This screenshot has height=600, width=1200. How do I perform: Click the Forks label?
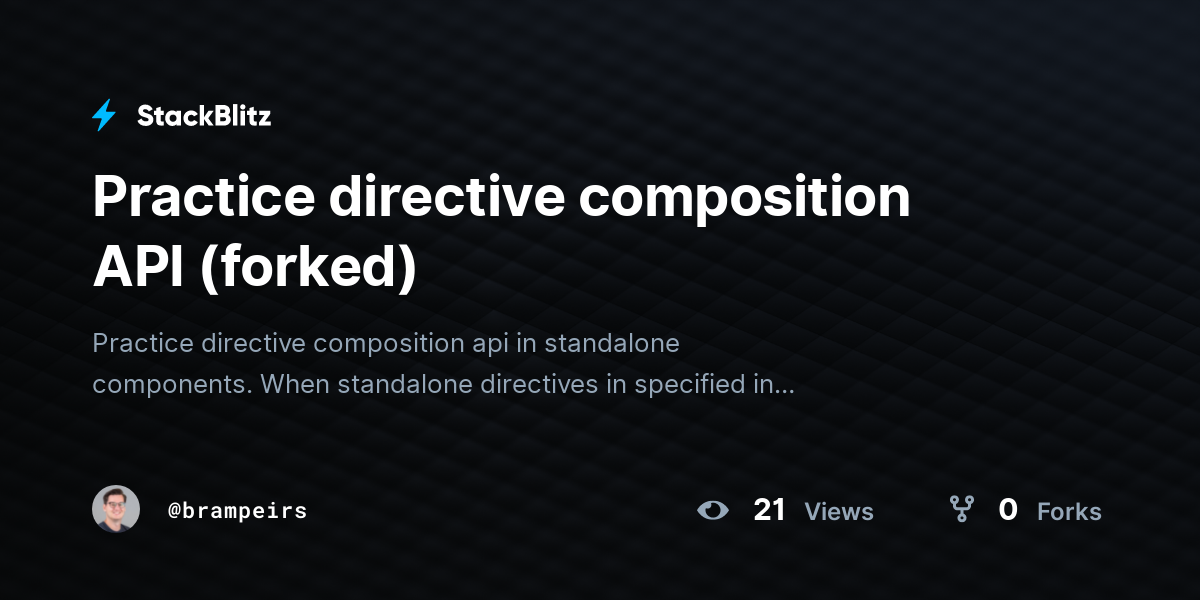point(1069,512)
